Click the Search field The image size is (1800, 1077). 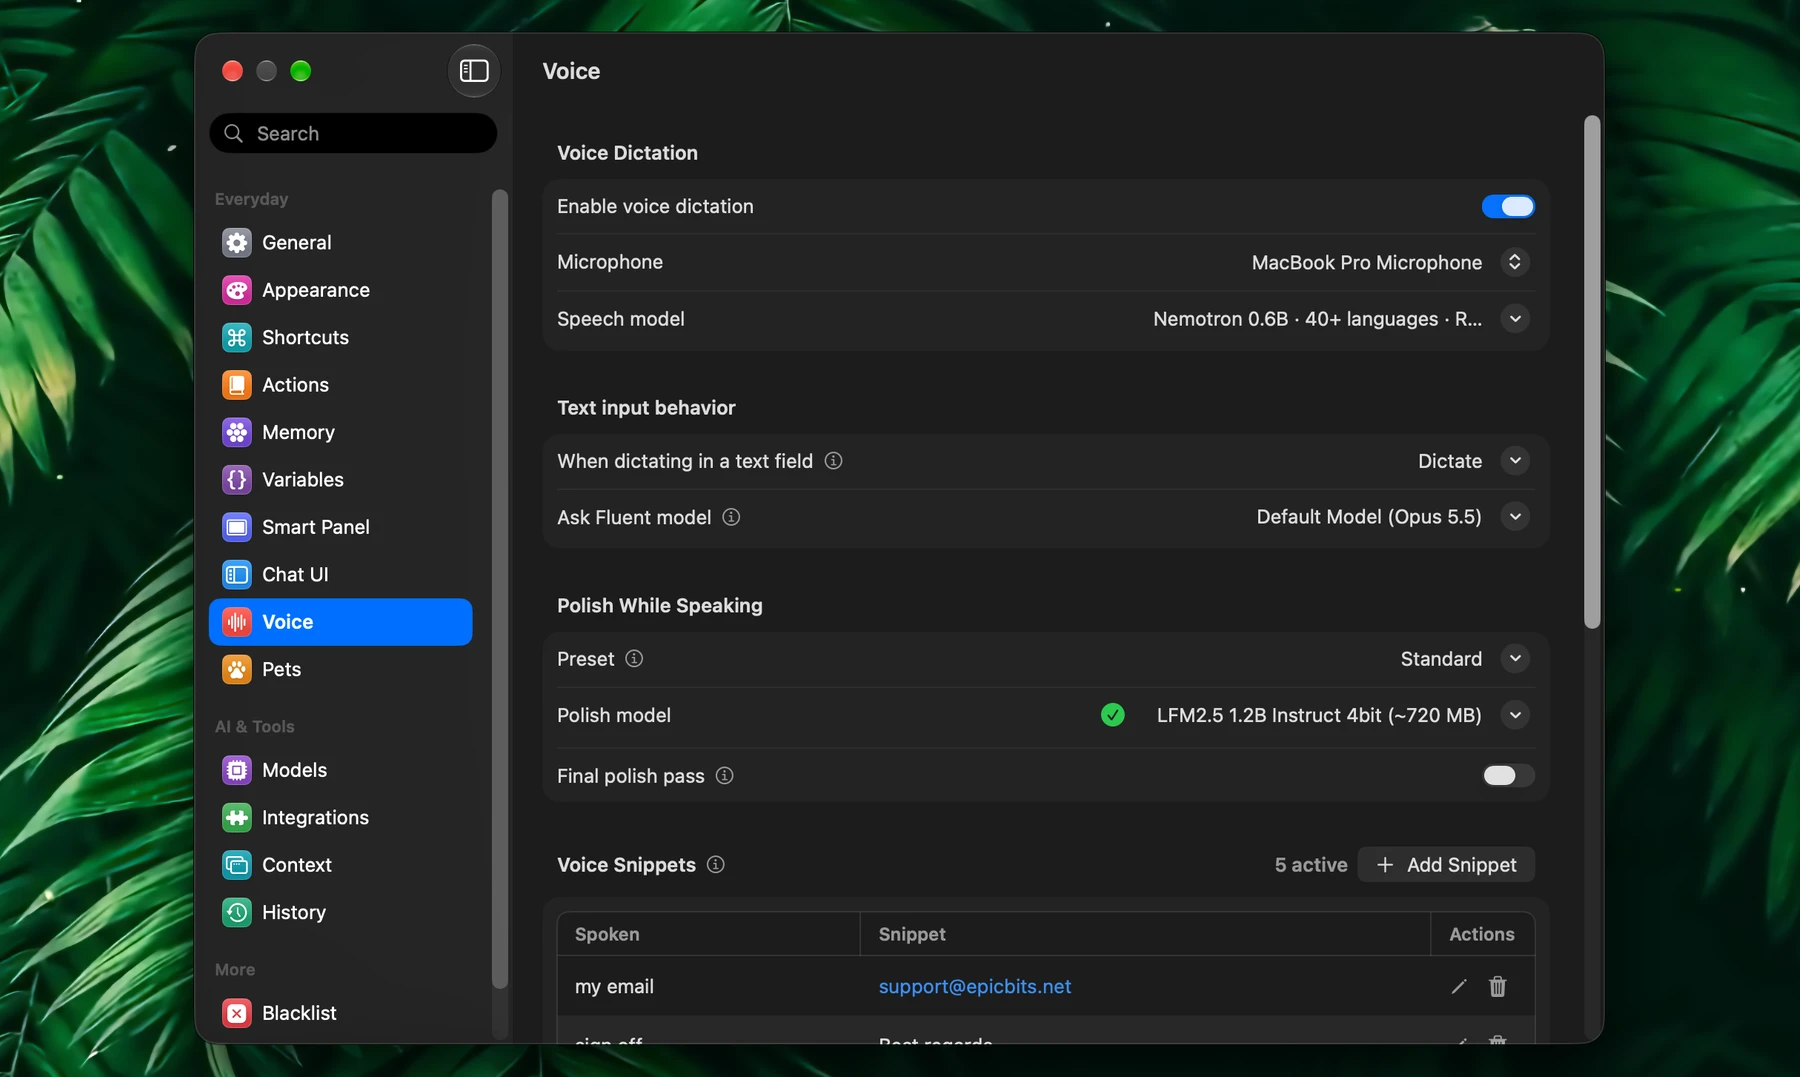(353, 133)
